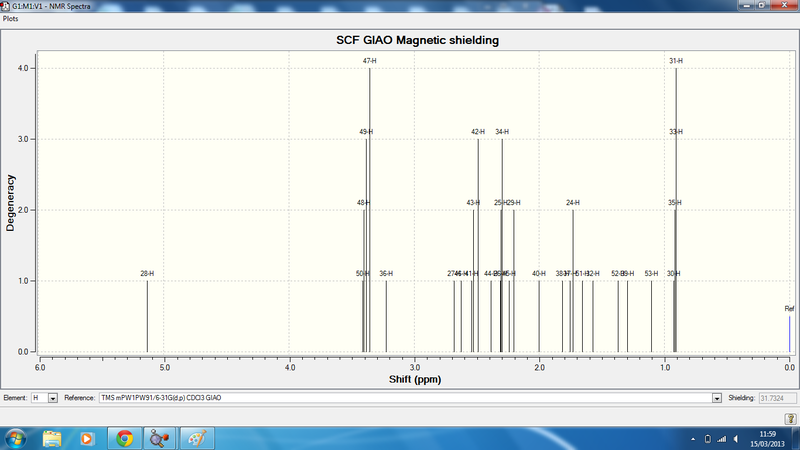The width and height of the screenshot is (800, 450).
Task: Click the plot title SCF GIAO Magnetic shielding
Action: (417, 40)
